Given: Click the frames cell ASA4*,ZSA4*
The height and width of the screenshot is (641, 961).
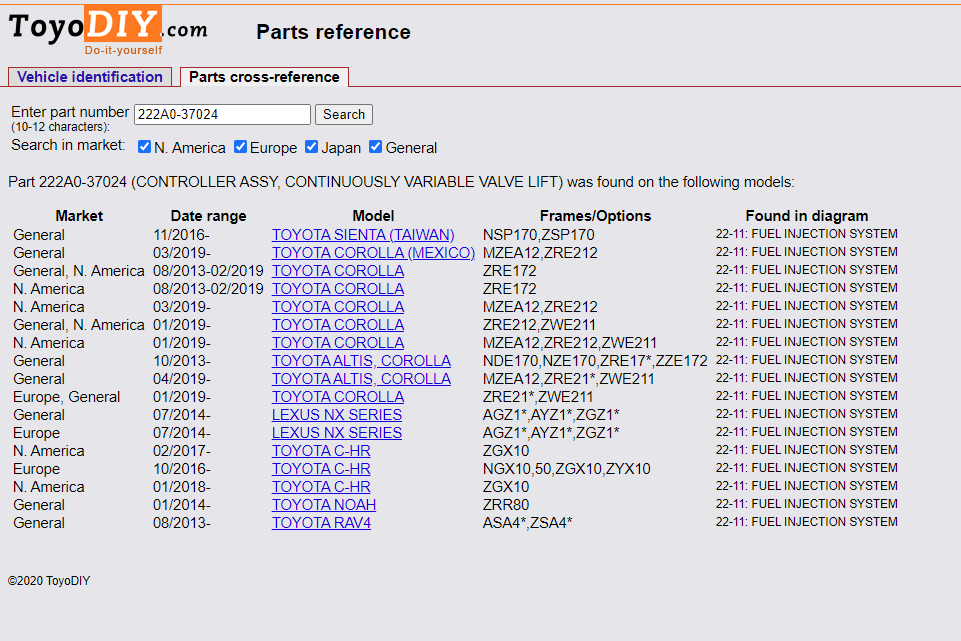Looking at the screenshot, I should [528, 523].
